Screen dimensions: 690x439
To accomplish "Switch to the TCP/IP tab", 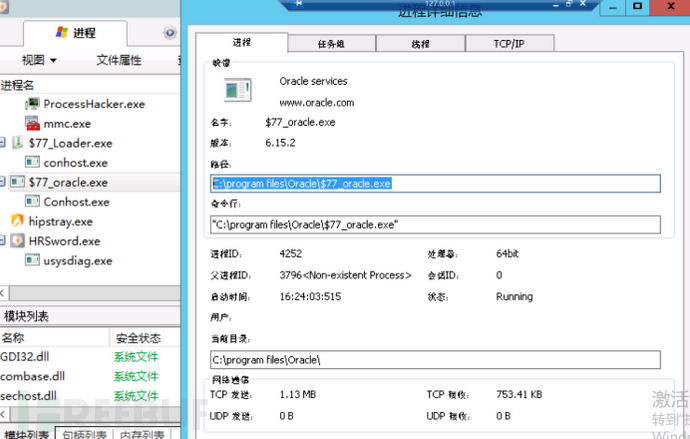I will point(509,44).
